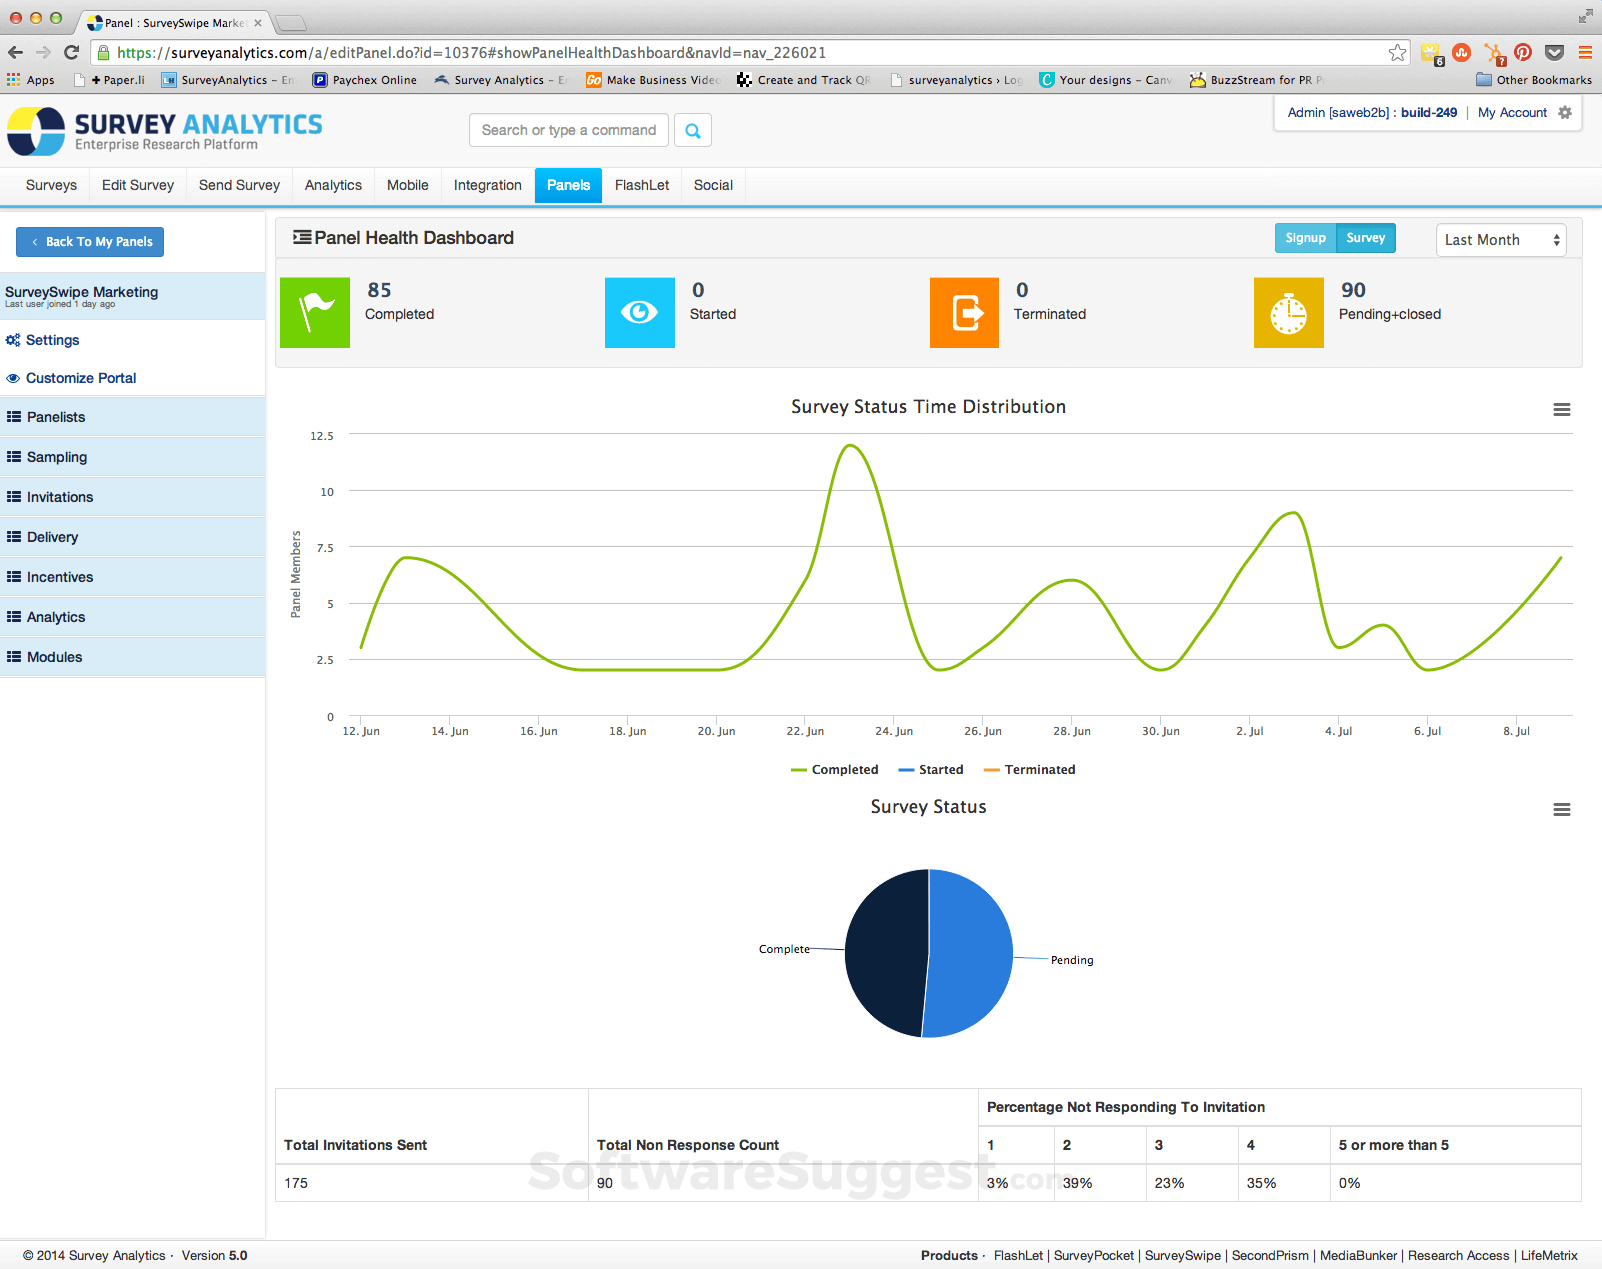
Task: Open the Survey Status Time Distribution chart menu
Action: coord(1561,409)
